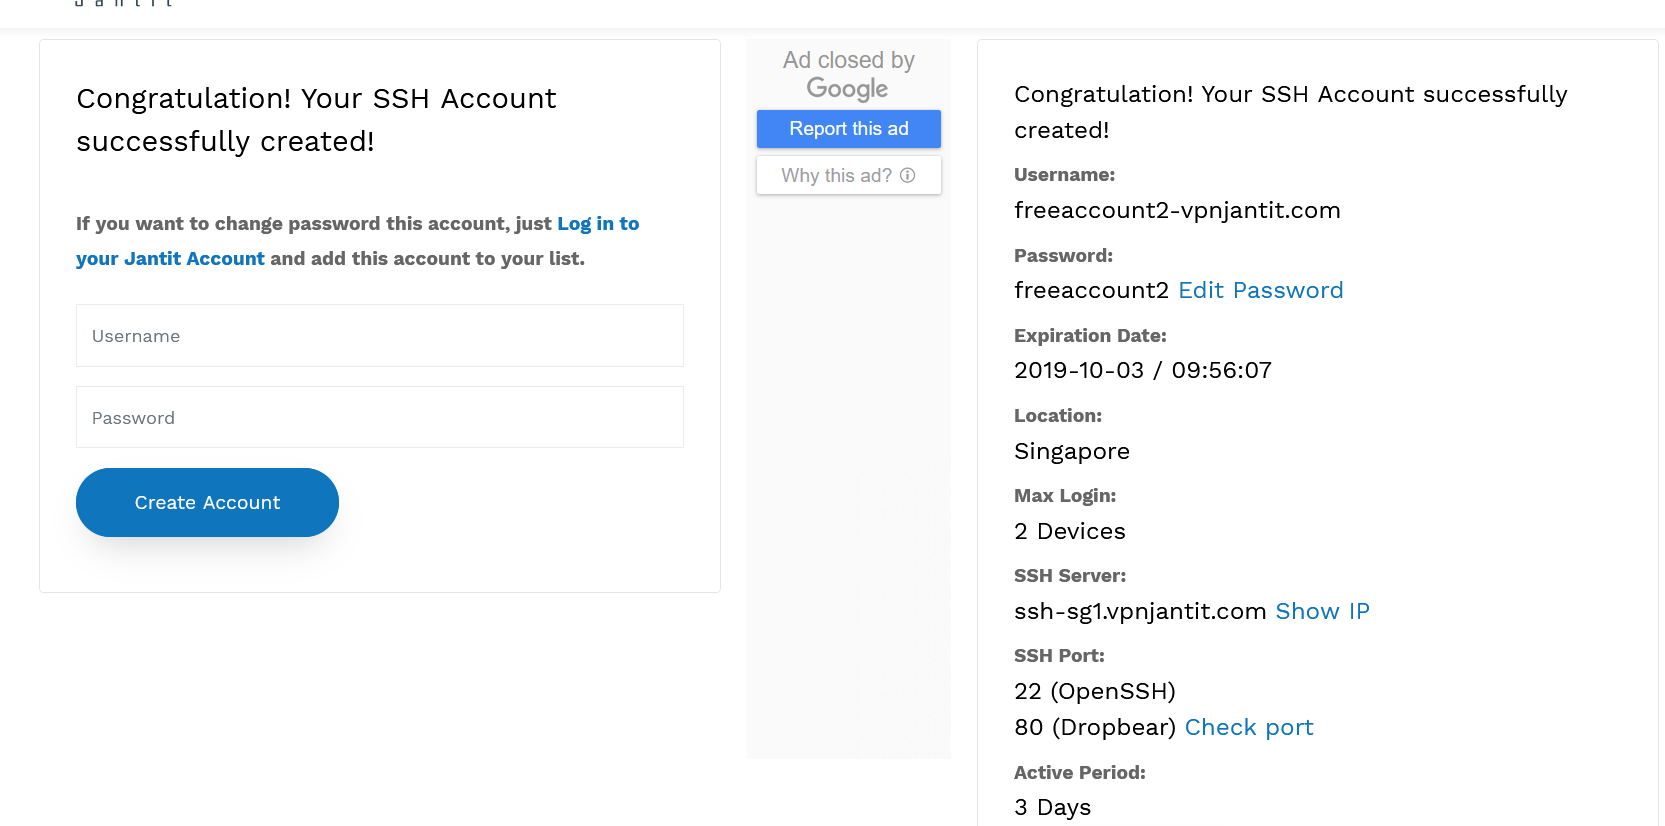Click the 22 (OpenSSH) port text

(1094, 691)
